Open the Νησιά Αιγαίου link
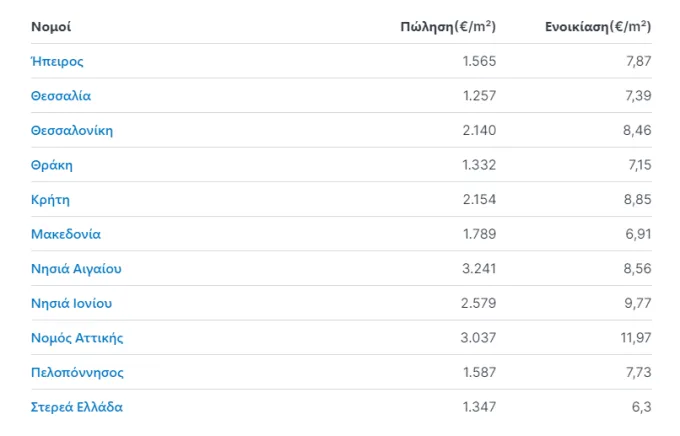Screen dimensions: 680x436 tap(76, 269)
